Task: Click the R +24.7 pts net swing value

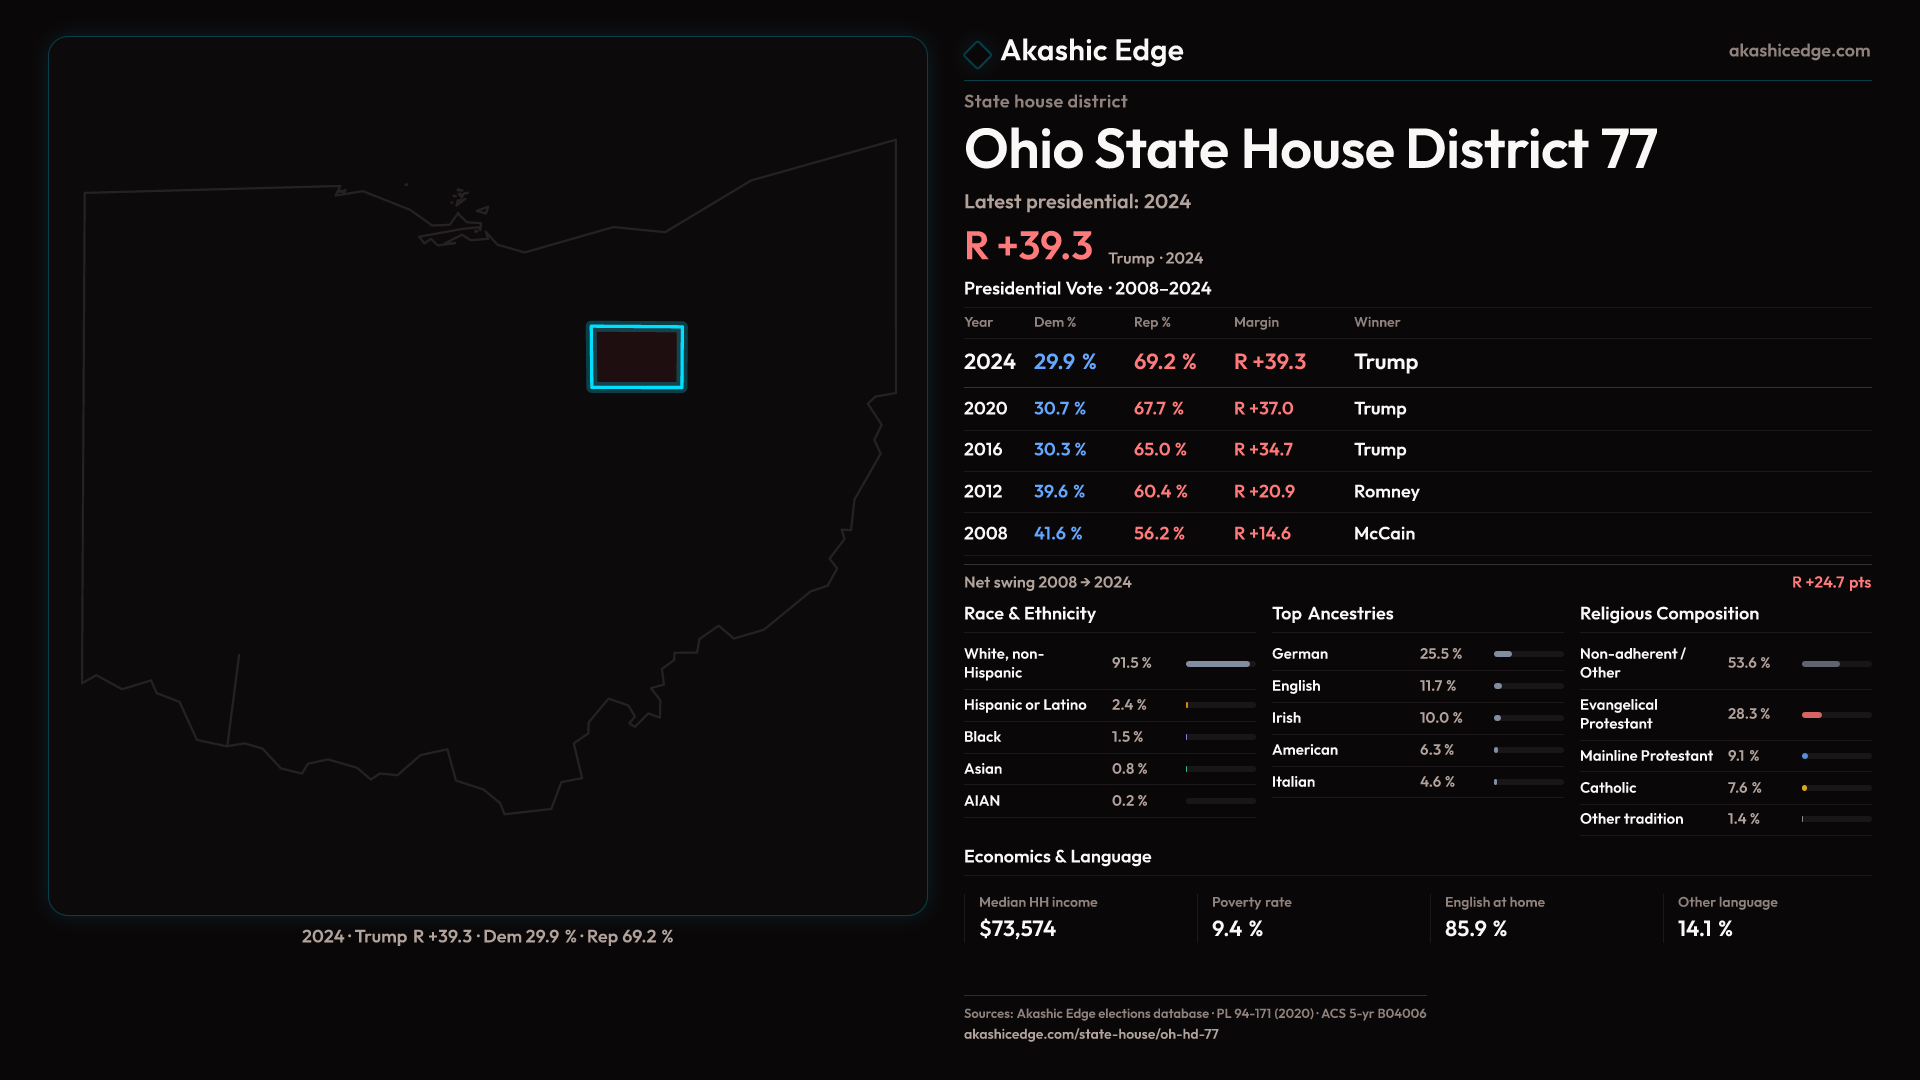Action: [x=1830, y=582]
